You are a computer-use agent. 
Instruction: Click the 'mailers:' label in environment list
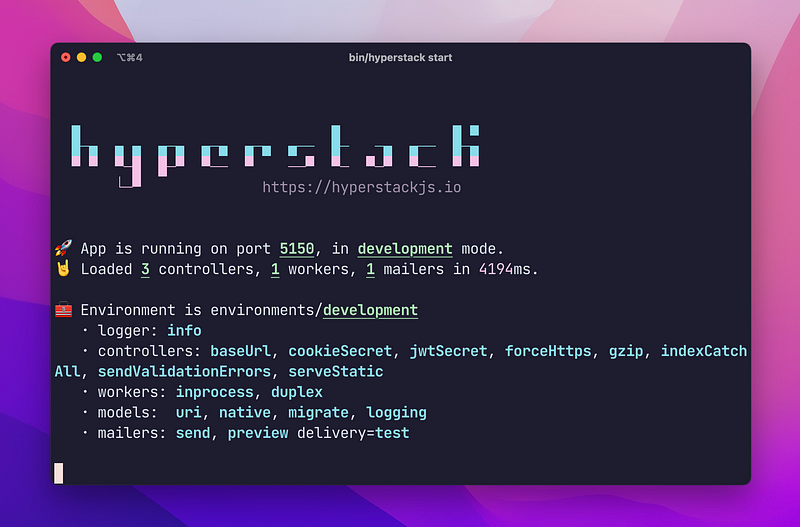coord(132,433)
